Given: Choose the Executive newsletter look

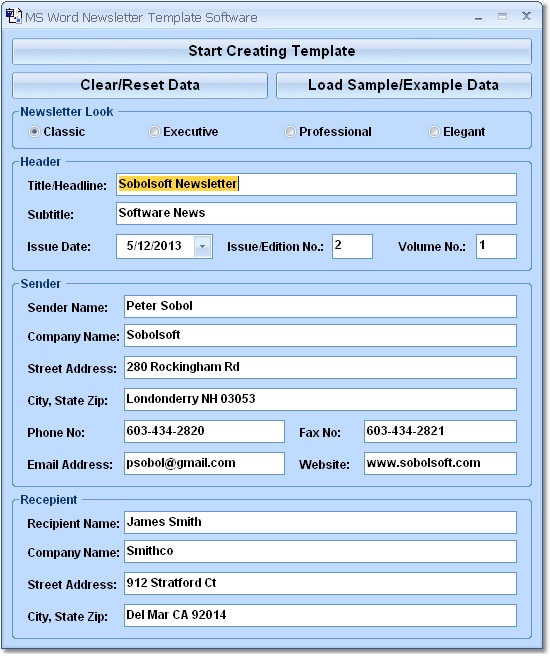Looking at the screenshot, I should point(154,132).
